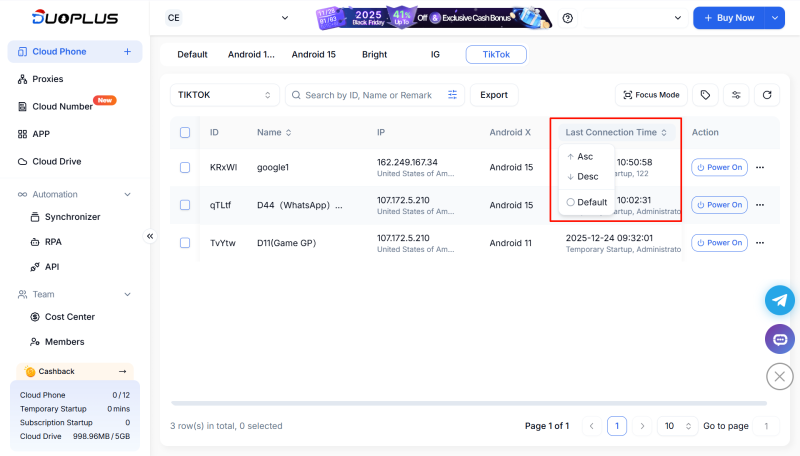Click the help question mark icon

click(568, 18)
